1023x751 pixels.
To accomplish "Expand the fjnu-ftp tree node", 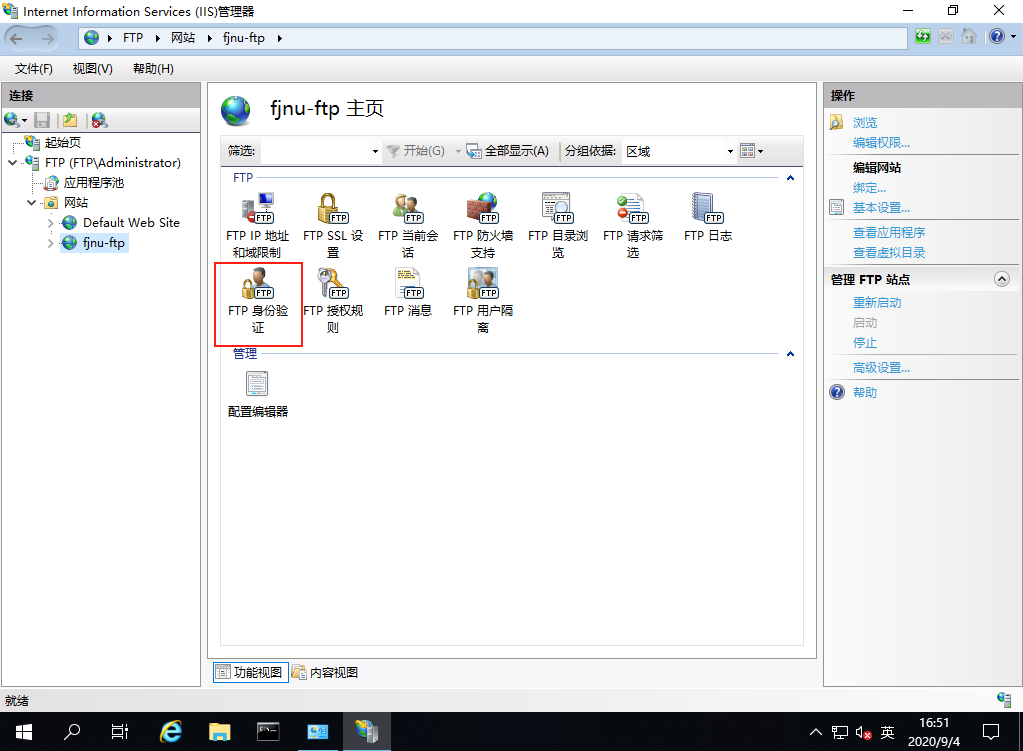I will point(50,243).
